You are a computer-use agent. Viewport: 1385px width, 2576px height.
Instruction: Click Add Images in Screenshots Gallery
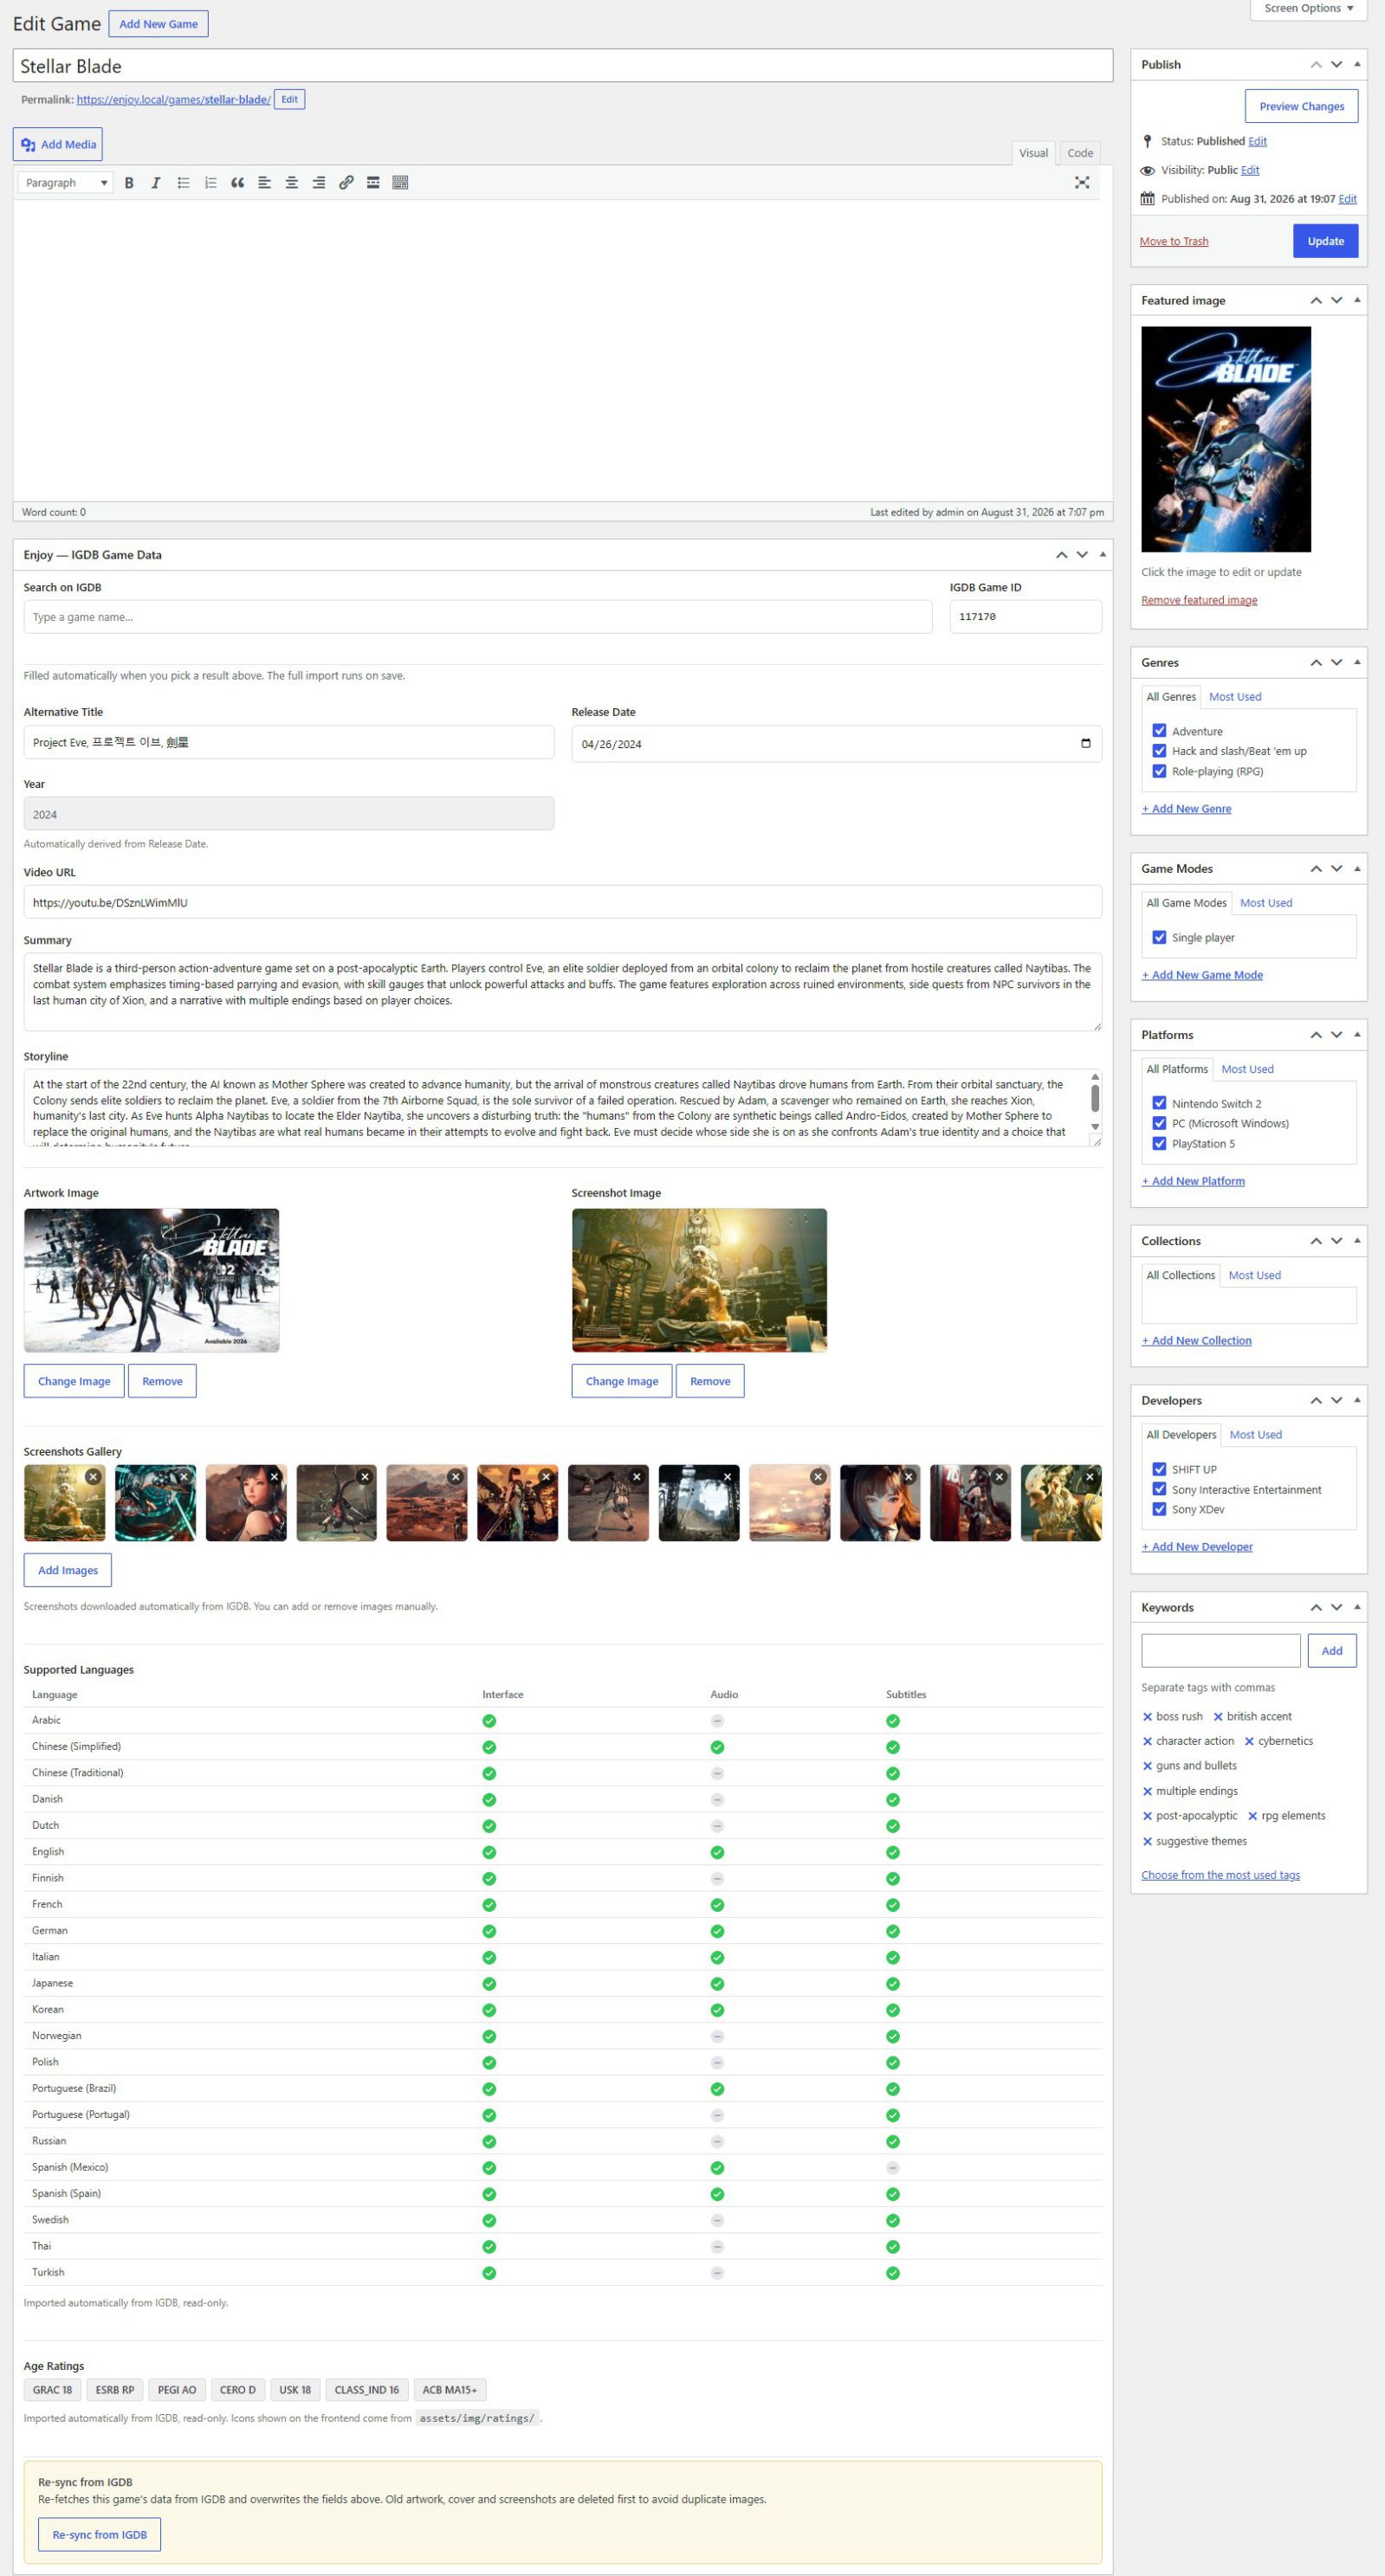click(x=68, y=1570)
